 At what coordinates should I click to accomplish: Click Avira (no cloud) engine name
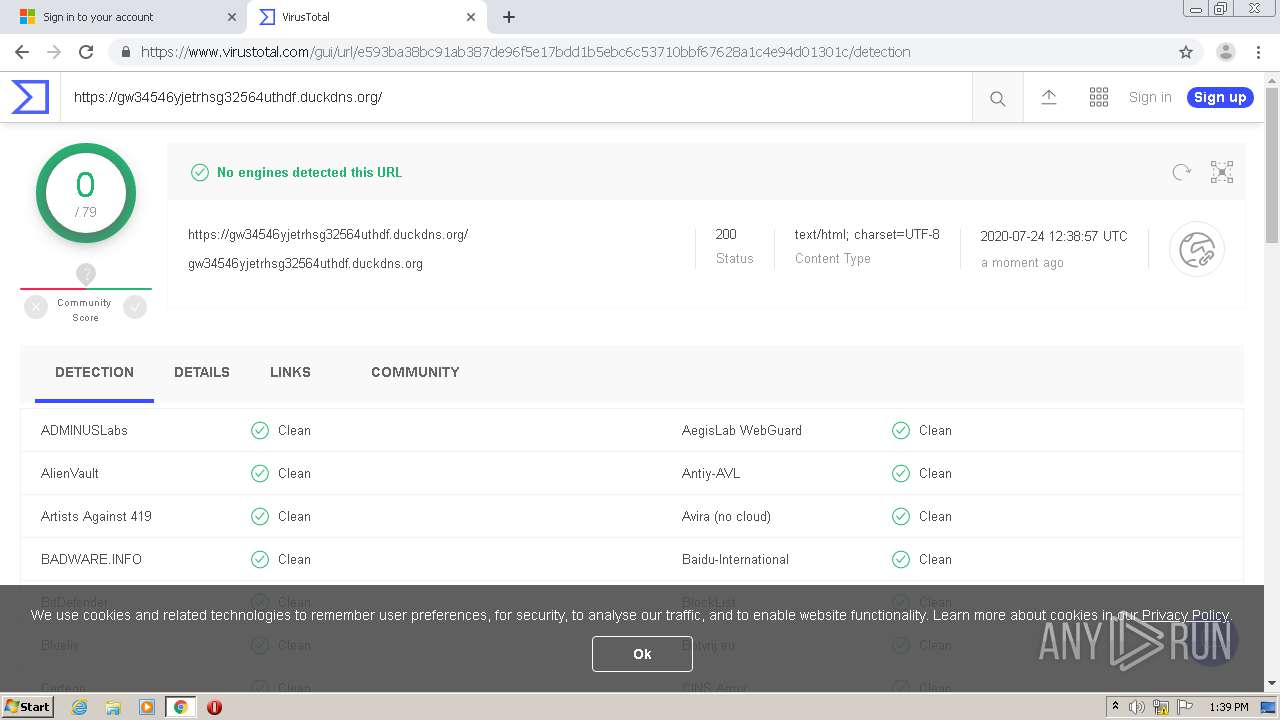726,516
